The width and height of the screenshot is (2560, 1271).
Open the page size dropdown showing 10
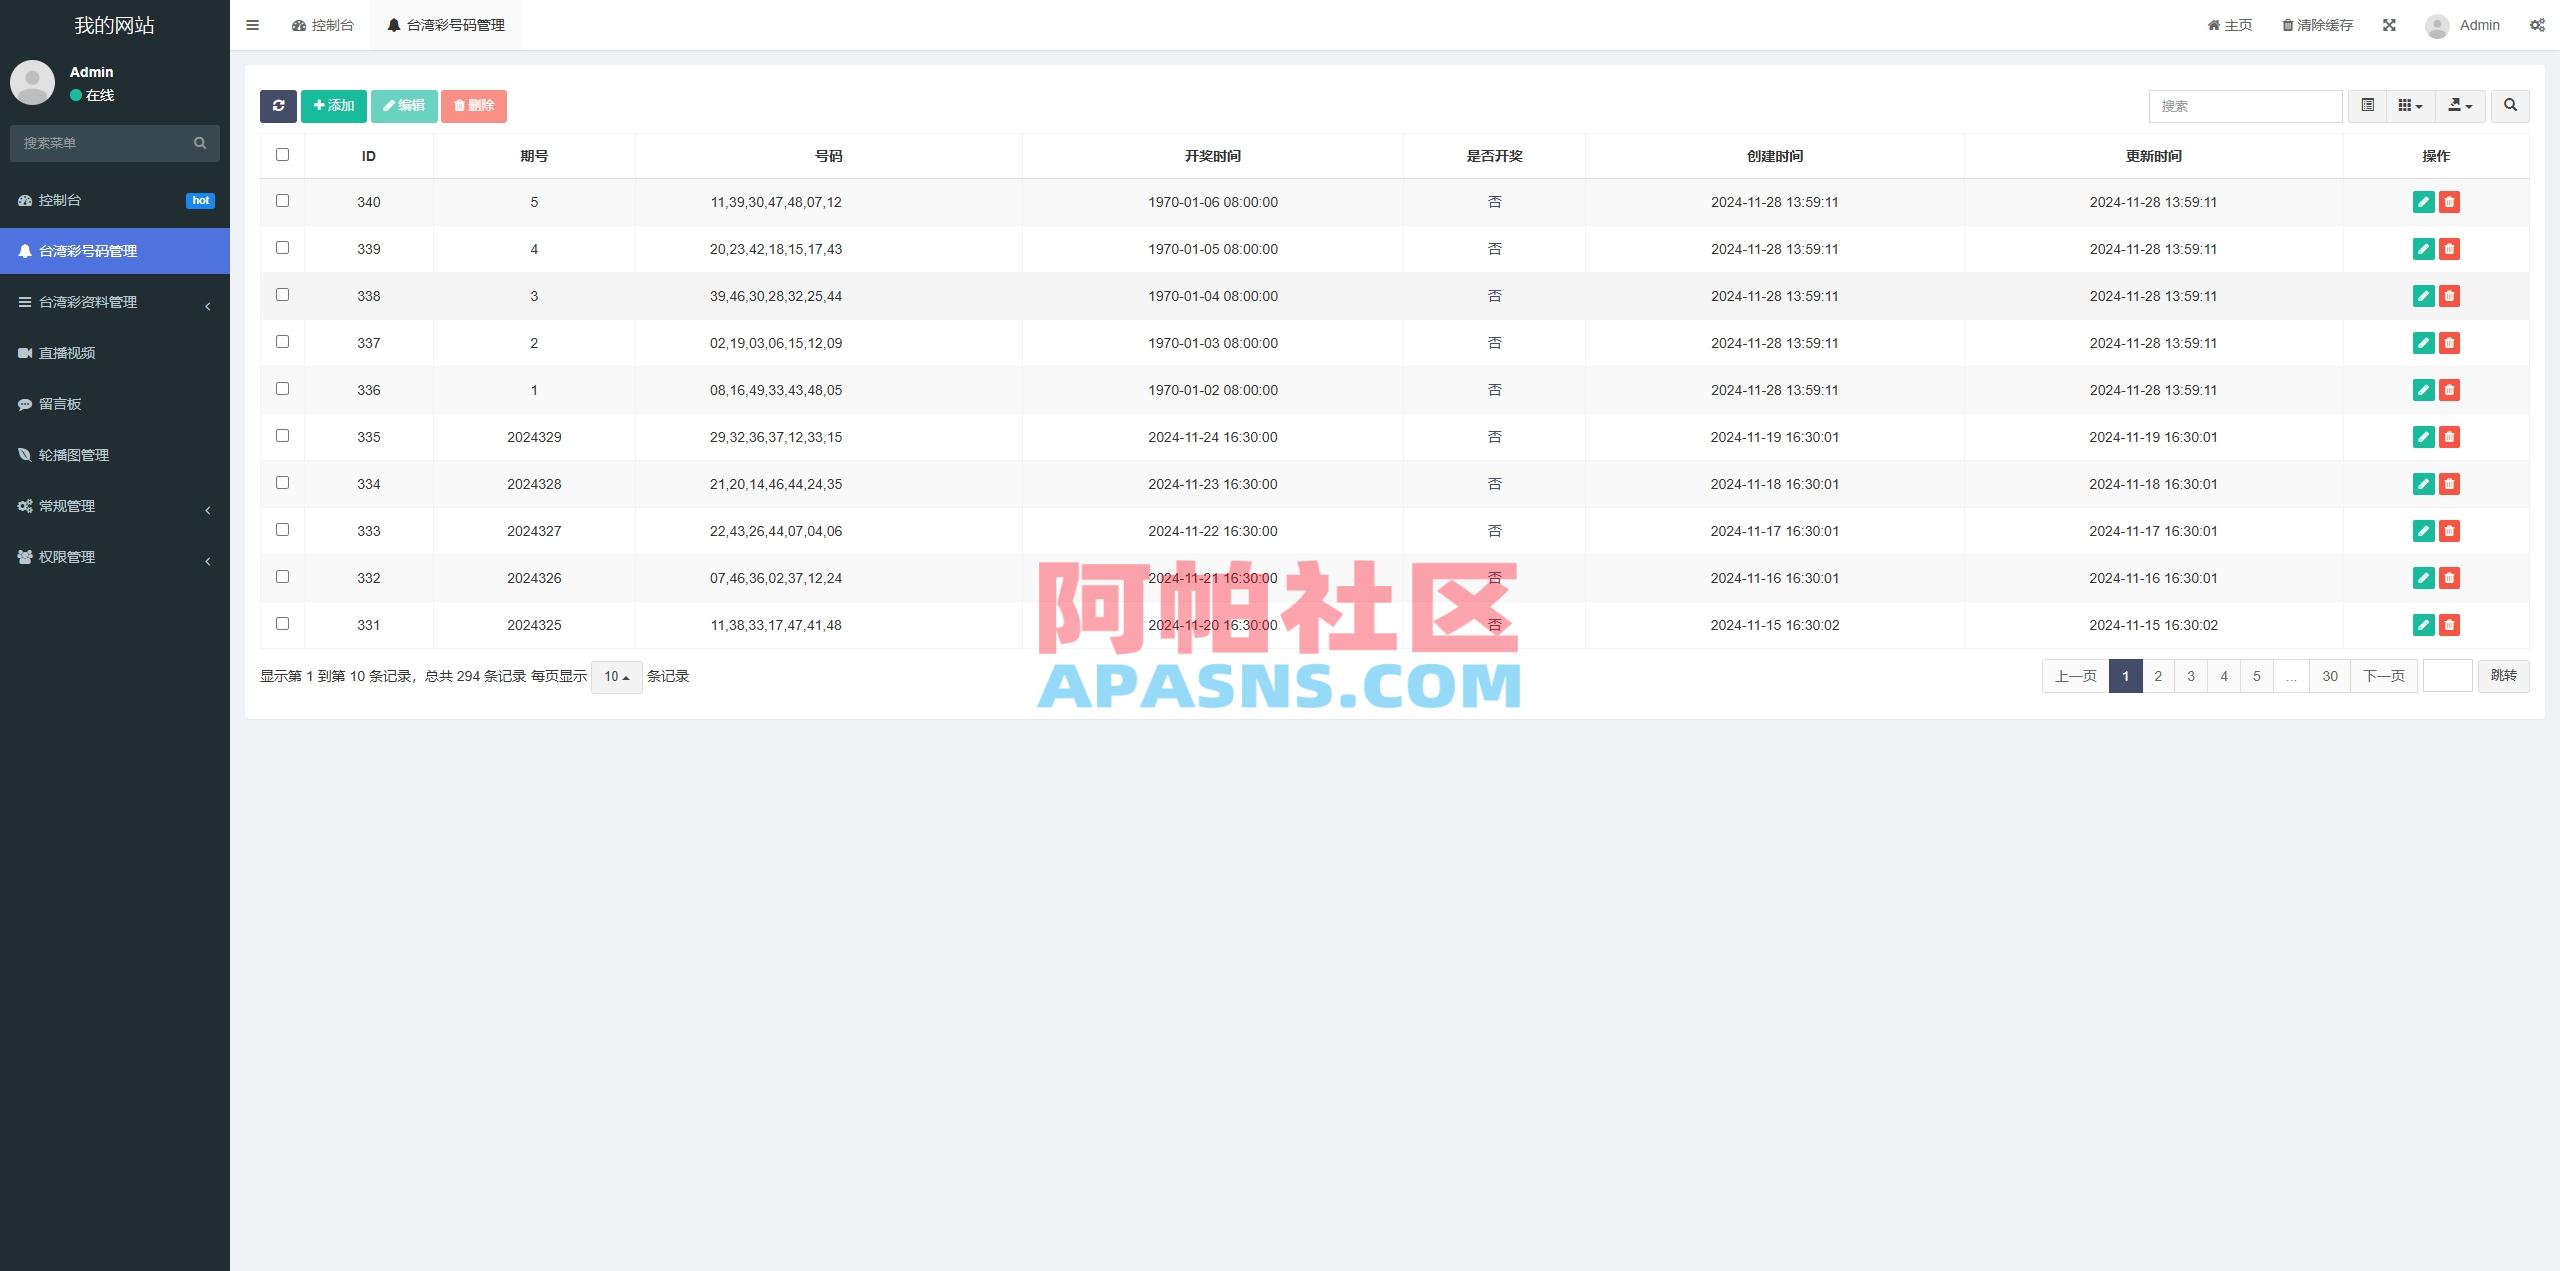616,676
